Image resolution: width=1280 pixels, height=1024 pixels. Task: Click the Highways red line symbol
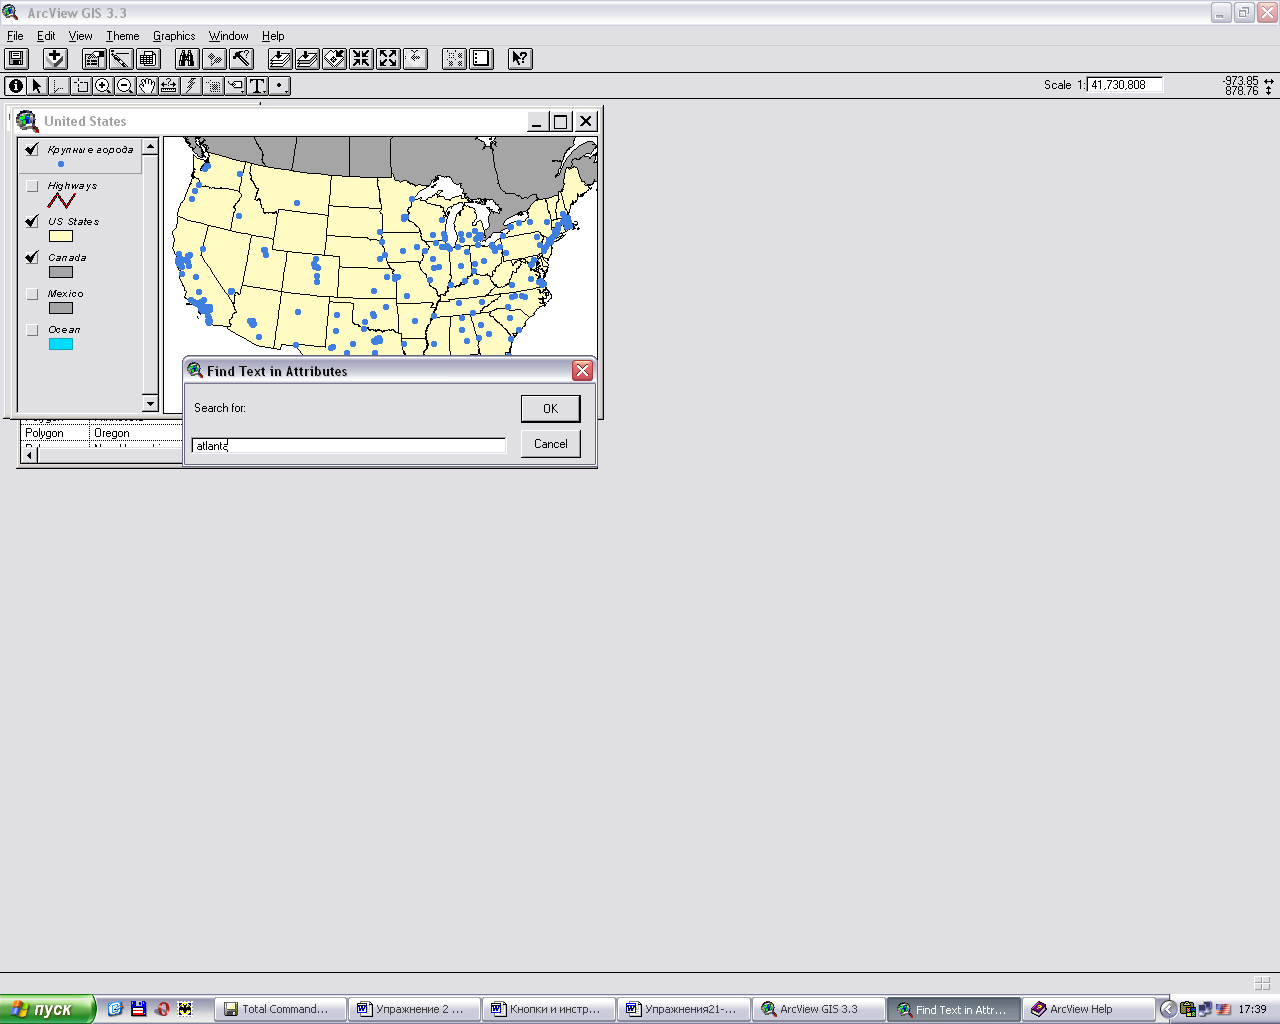pyautogui.click(x=61, y=201)
